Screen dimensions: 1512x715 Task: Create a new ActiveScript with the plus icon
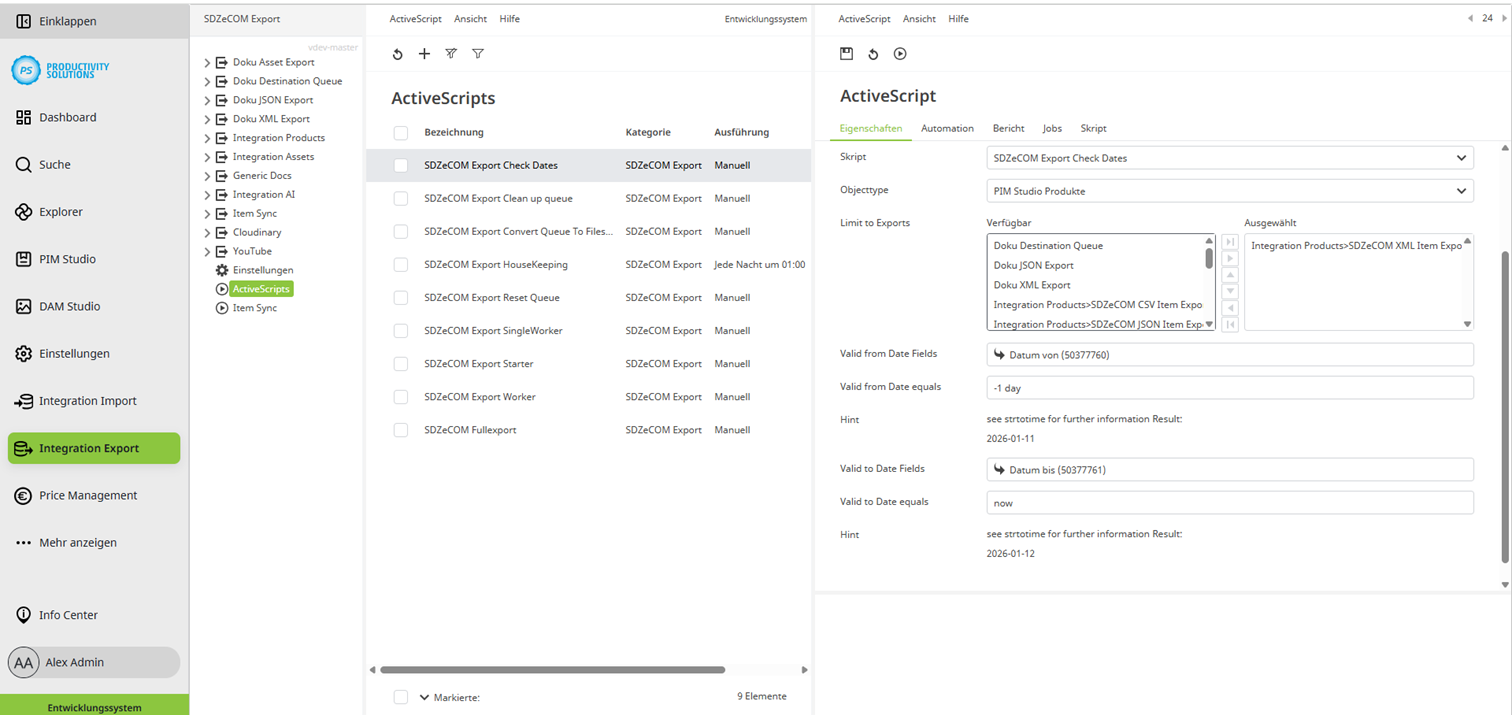[424, 54]
